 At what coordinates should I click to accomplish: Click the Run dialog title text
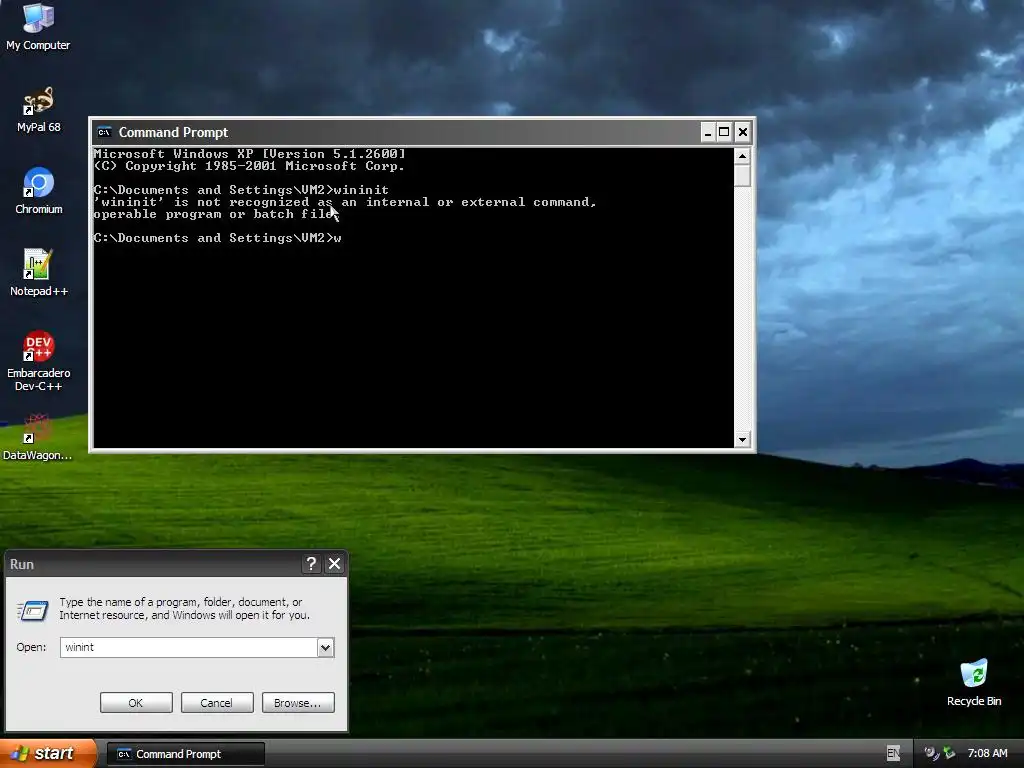pyautogui.click(x=22, y=564)
